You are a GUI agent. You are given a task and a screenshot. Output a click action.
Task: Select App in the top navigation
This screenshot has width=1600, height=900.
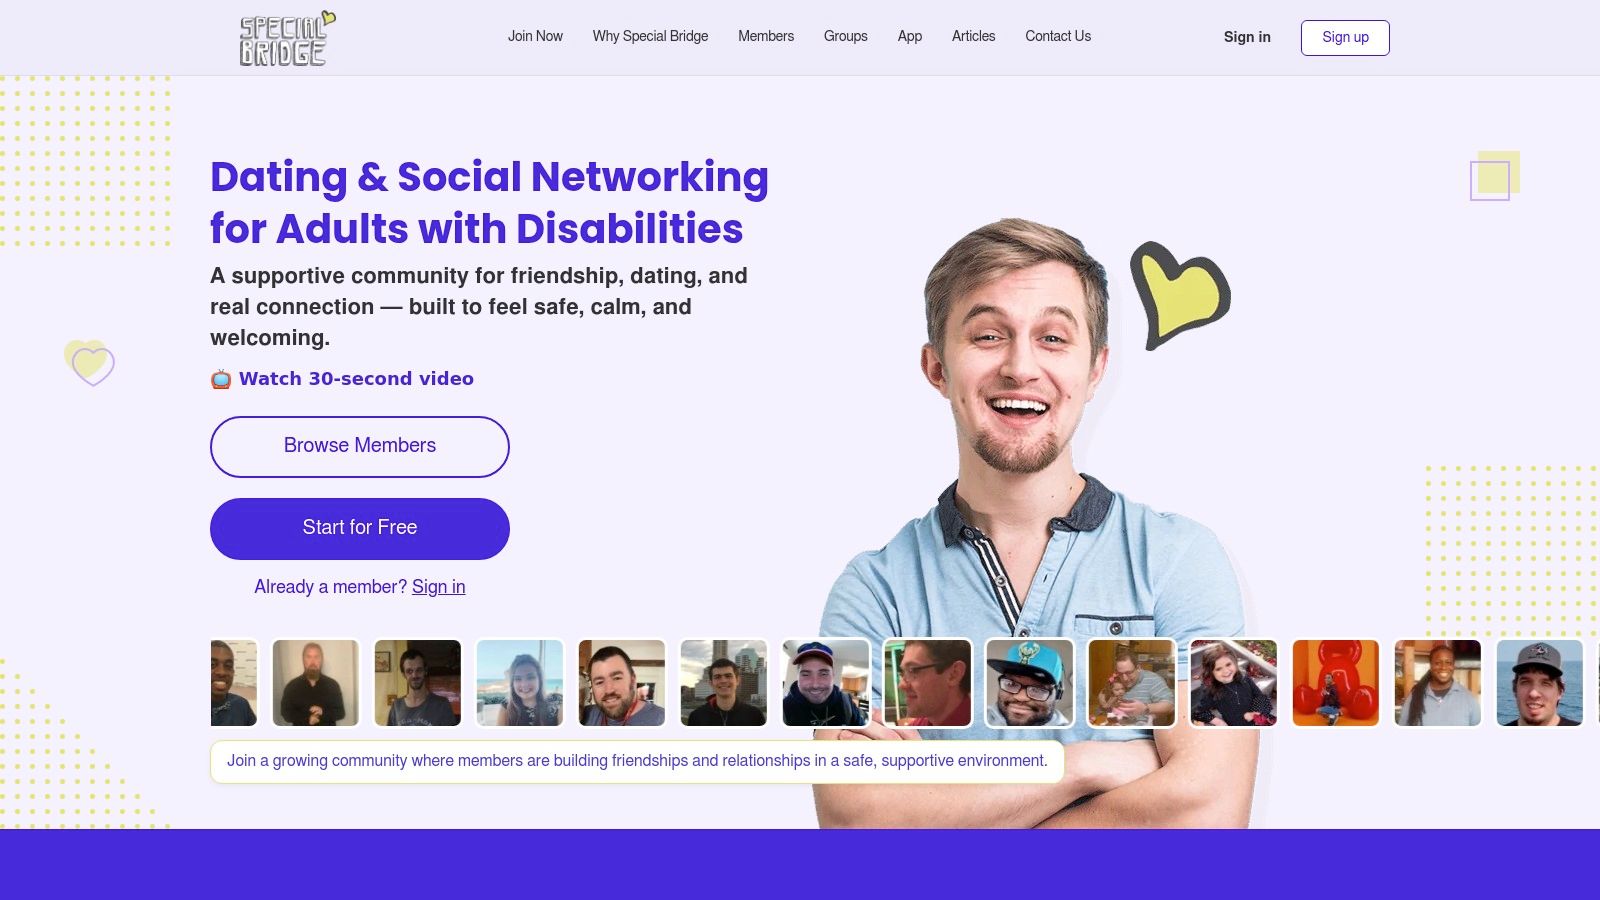[x=909, y=36]
